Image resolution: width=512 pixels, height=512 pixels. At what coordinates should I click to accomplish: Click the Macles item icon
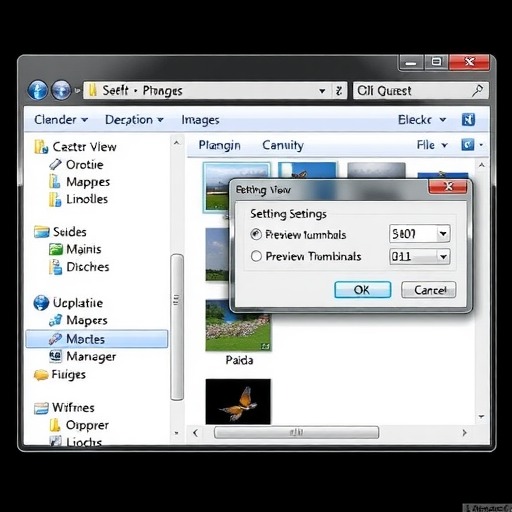[55, 339]
